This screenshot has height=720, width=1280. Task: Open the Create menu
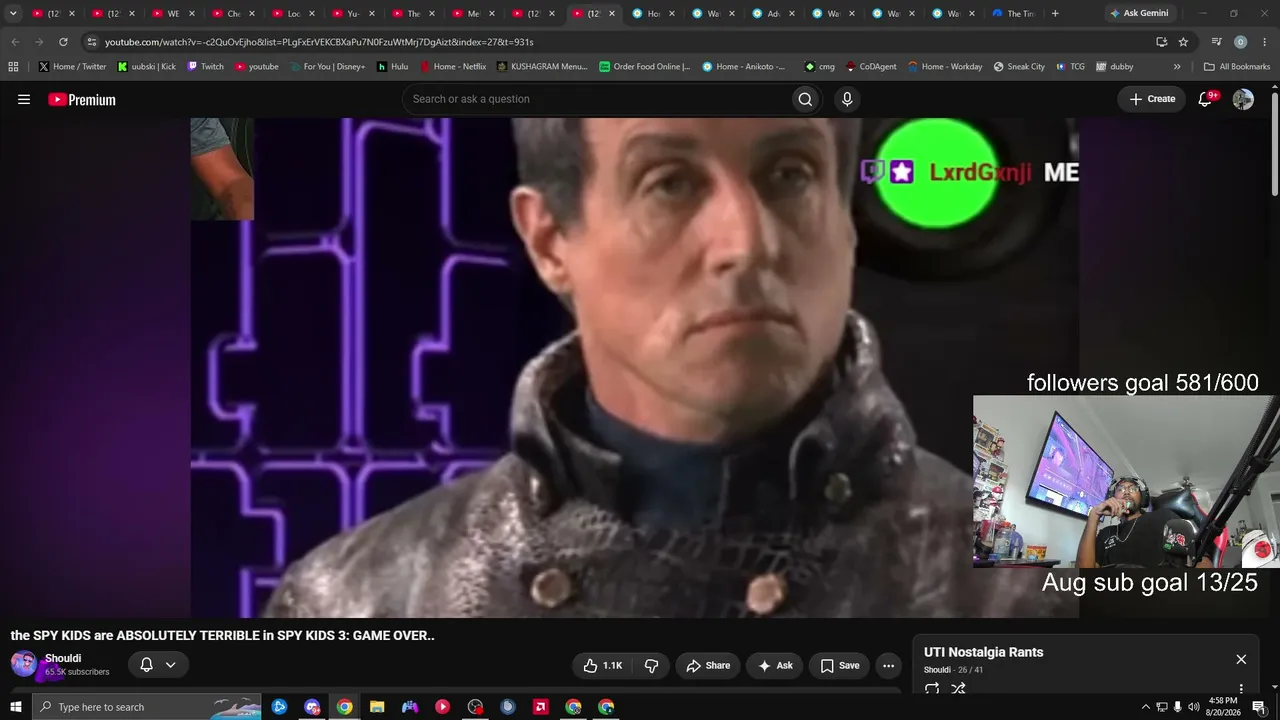pos(1152,99)
